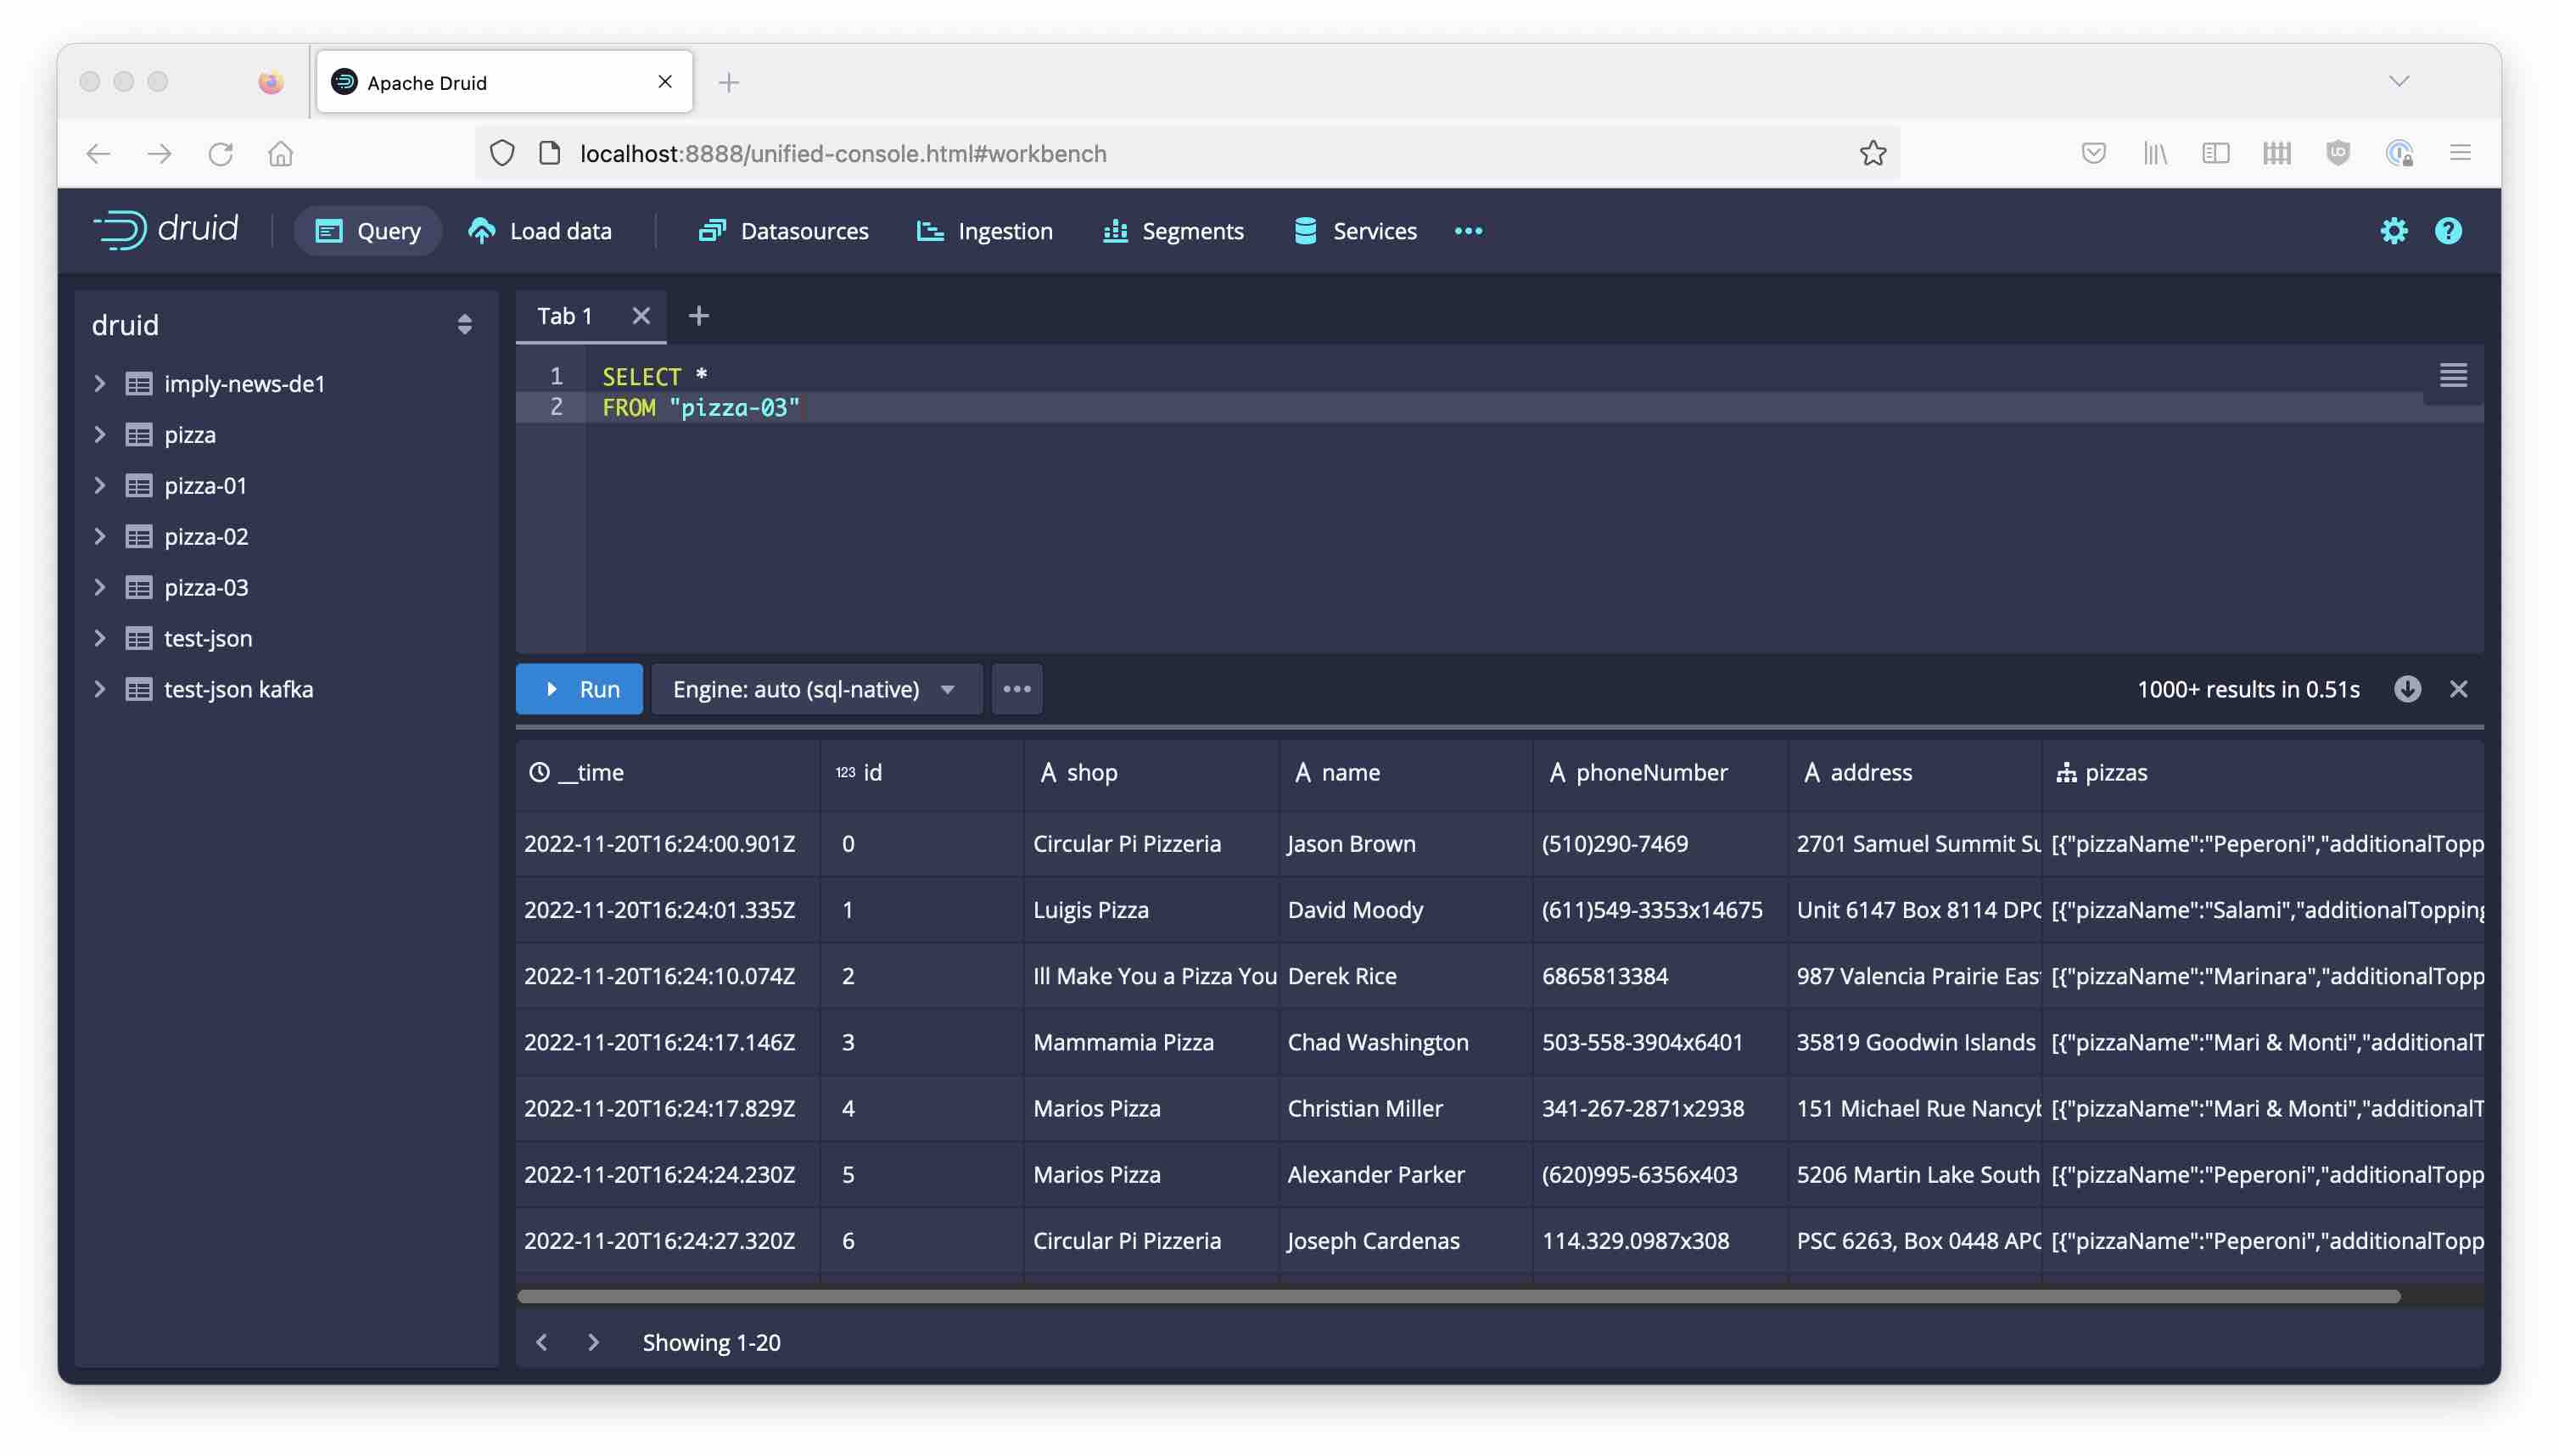Go to the Datasources view
Screen dimensions: 2559x1456
point(783,231)
